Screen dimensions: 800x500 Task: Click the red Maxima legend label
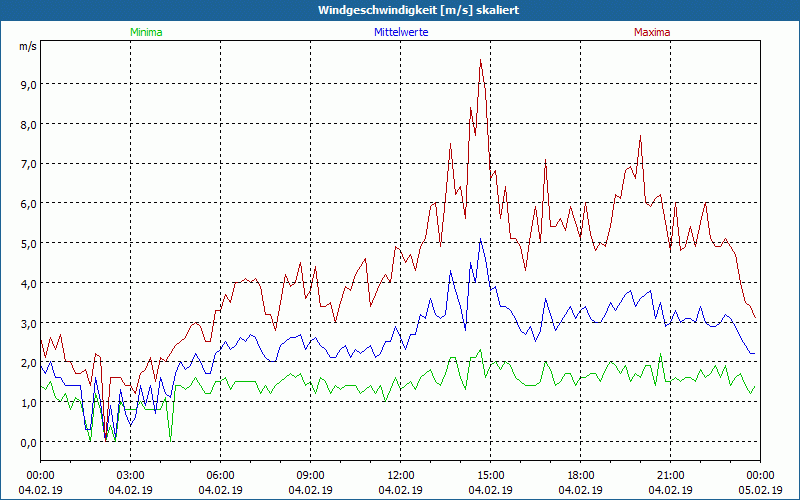[x=652, y=32]
